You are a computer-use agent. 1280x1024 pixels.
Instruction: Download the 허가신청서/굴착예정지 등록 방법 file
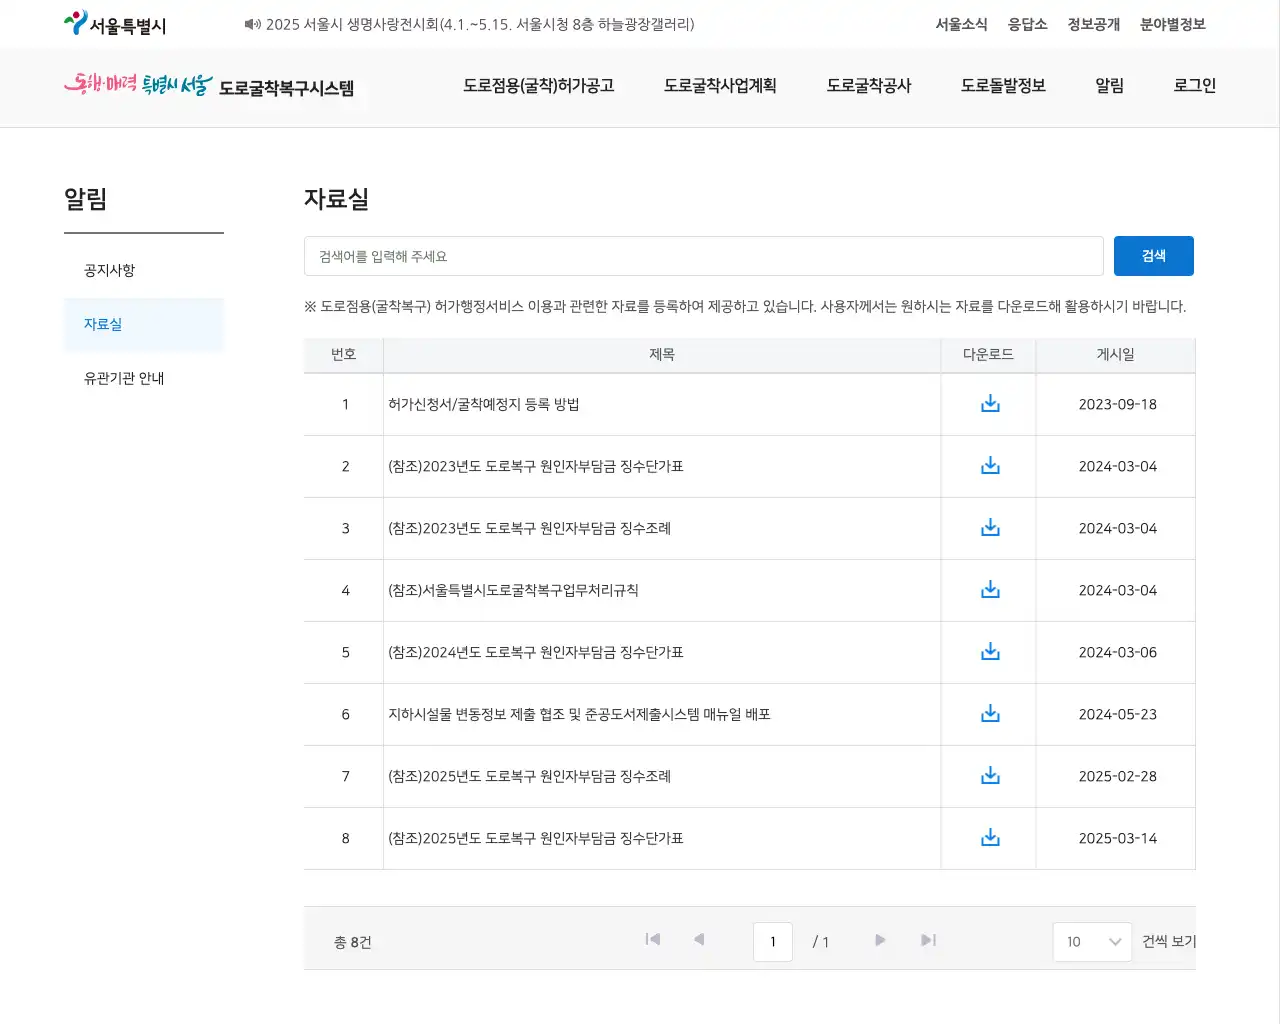click(x=990, y=404)
